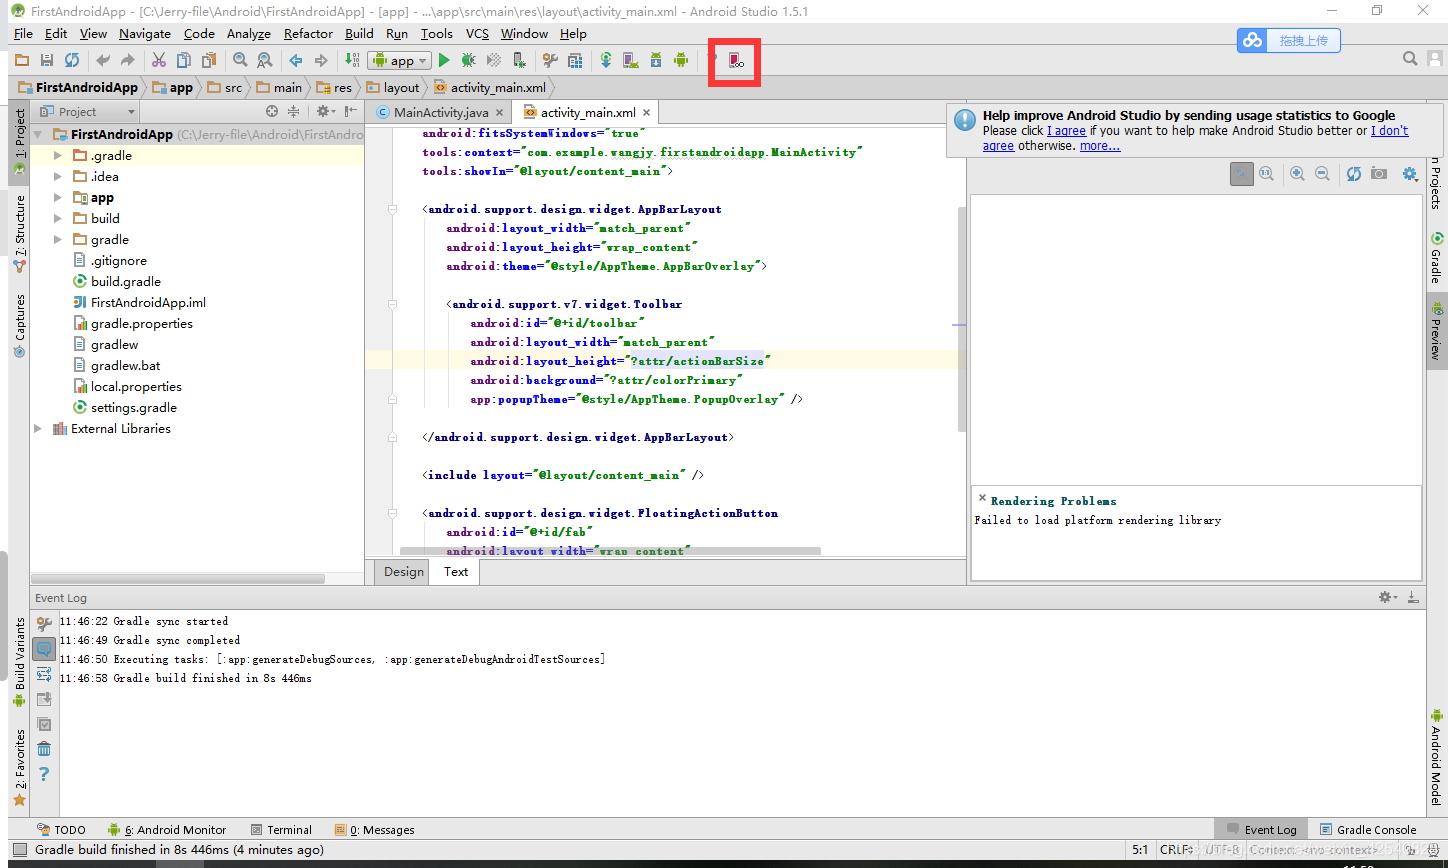Image resolution: width=1448 pixels, height=868 pixels.
Task: Open Android Device Monitor icon
Action: coord(681,60)
